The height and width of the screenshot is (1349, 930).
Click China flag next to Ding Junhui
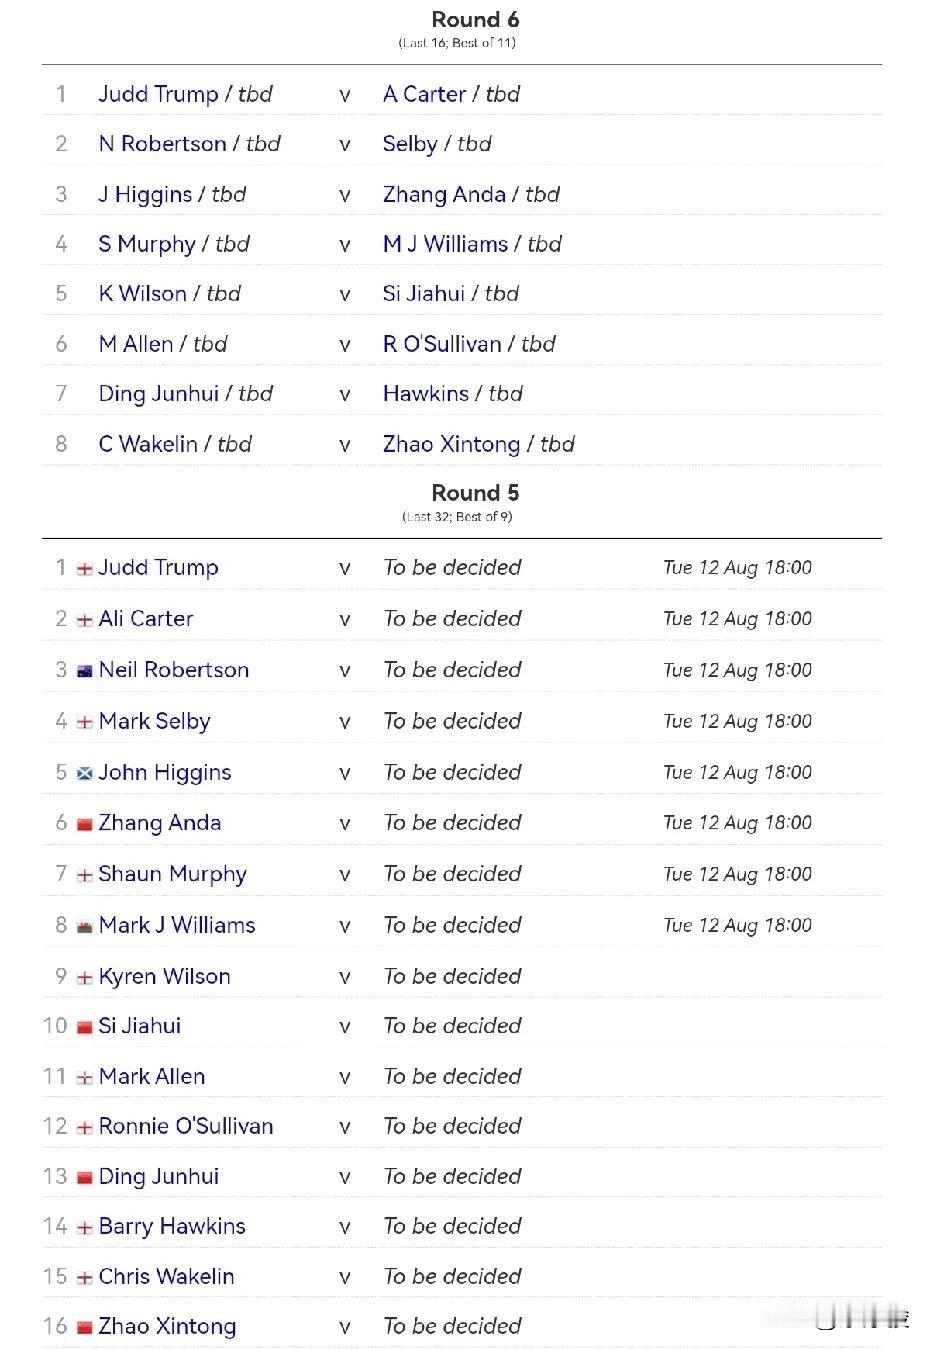tap(85, 1178)
